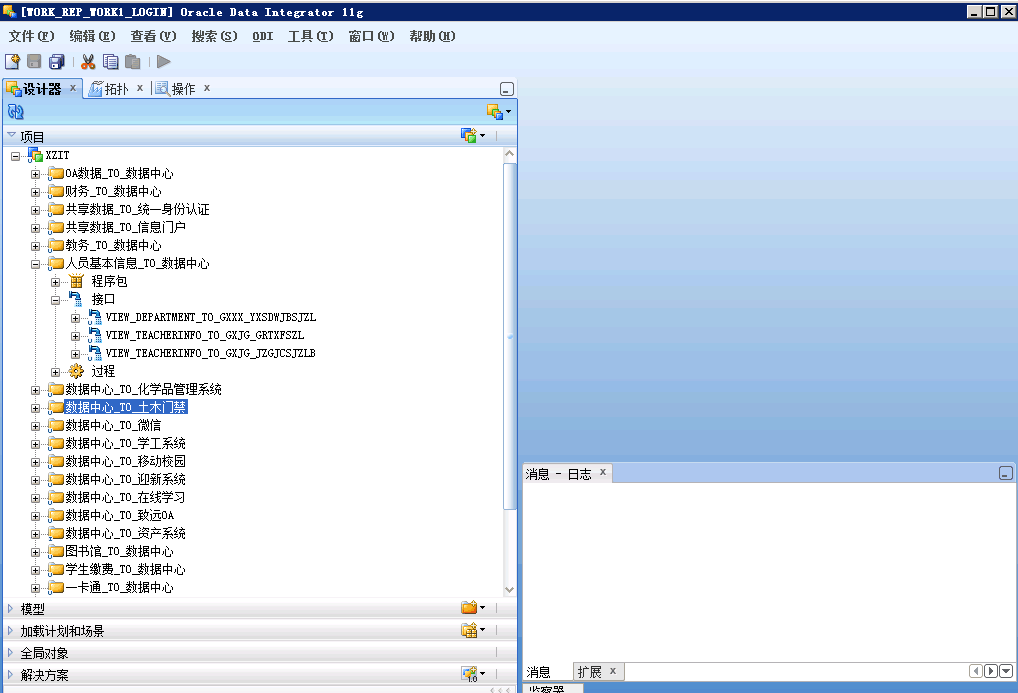Open 查看(V) menu
This screenshot has height=693, width=1018.
point(153,36)
